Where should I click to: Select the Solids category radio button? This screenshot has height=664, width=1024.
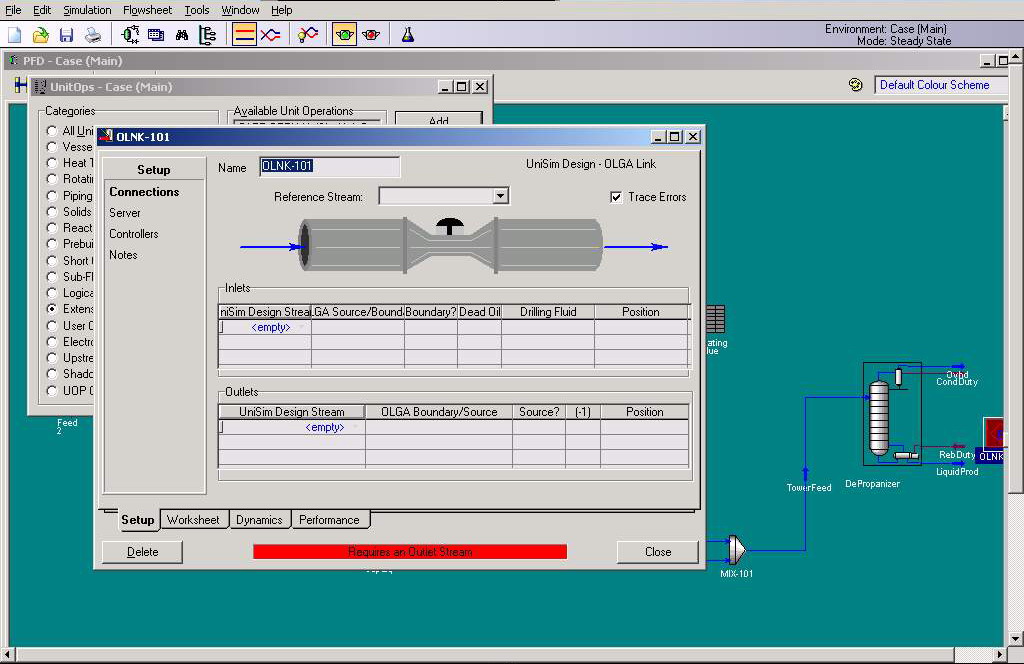coord(52,212)
